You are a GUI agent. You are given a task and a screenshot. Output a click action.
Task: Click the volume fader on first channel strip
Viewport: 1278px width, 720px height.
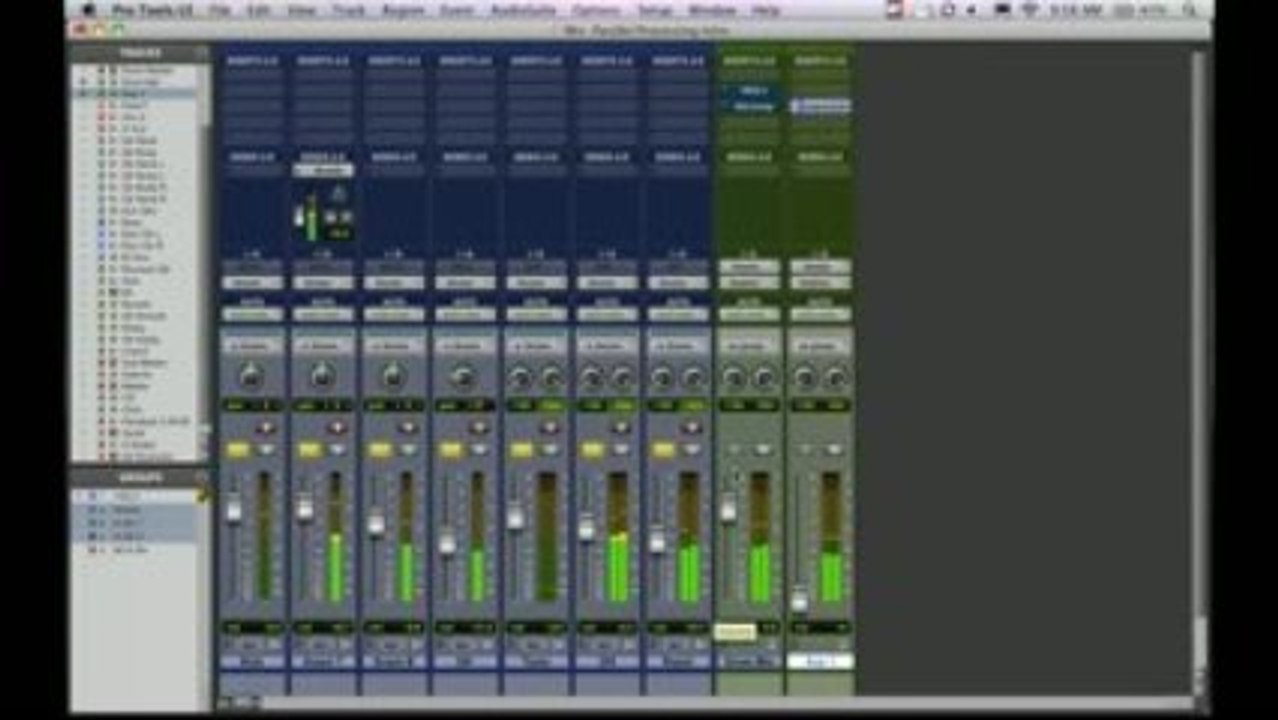point(234,509)
